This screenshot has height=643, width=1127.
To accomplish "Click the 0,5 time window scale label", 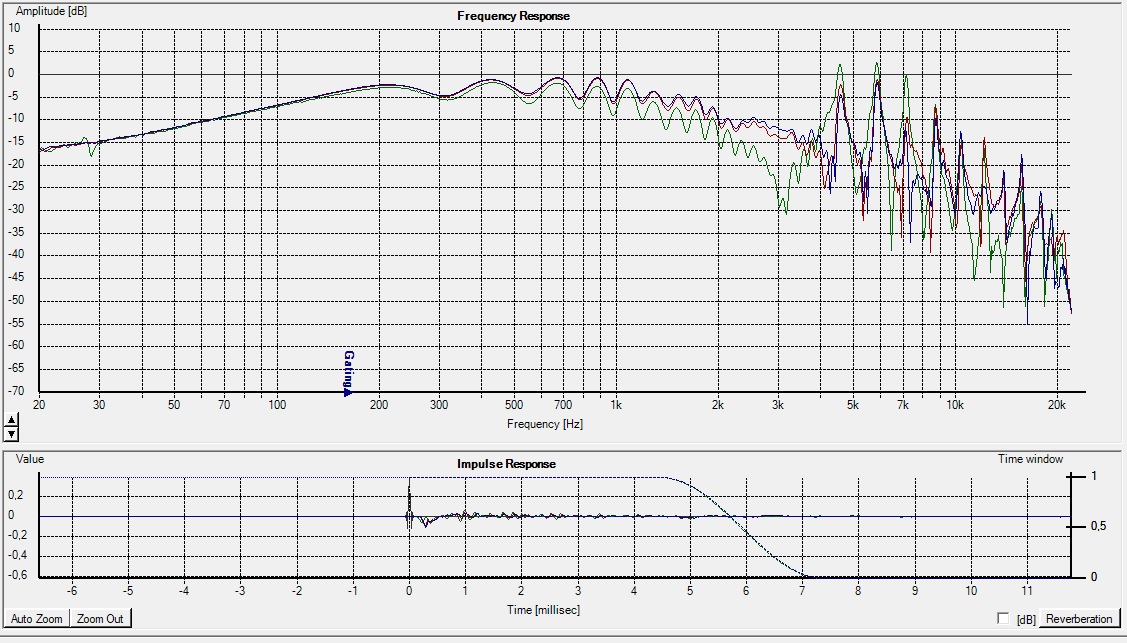I will (1098, 527).
